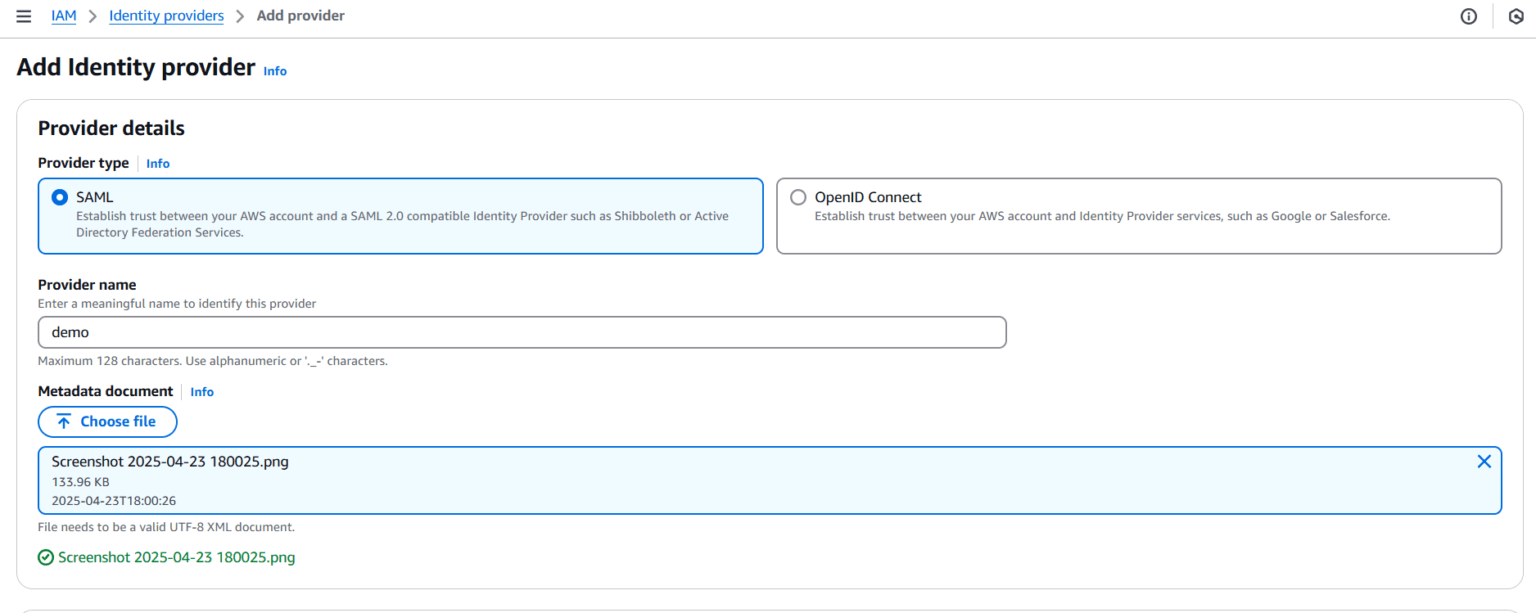Click Info beside Add Identity provider heading
The height and width of the screenshot is (613, 1536).
point(274,70)
